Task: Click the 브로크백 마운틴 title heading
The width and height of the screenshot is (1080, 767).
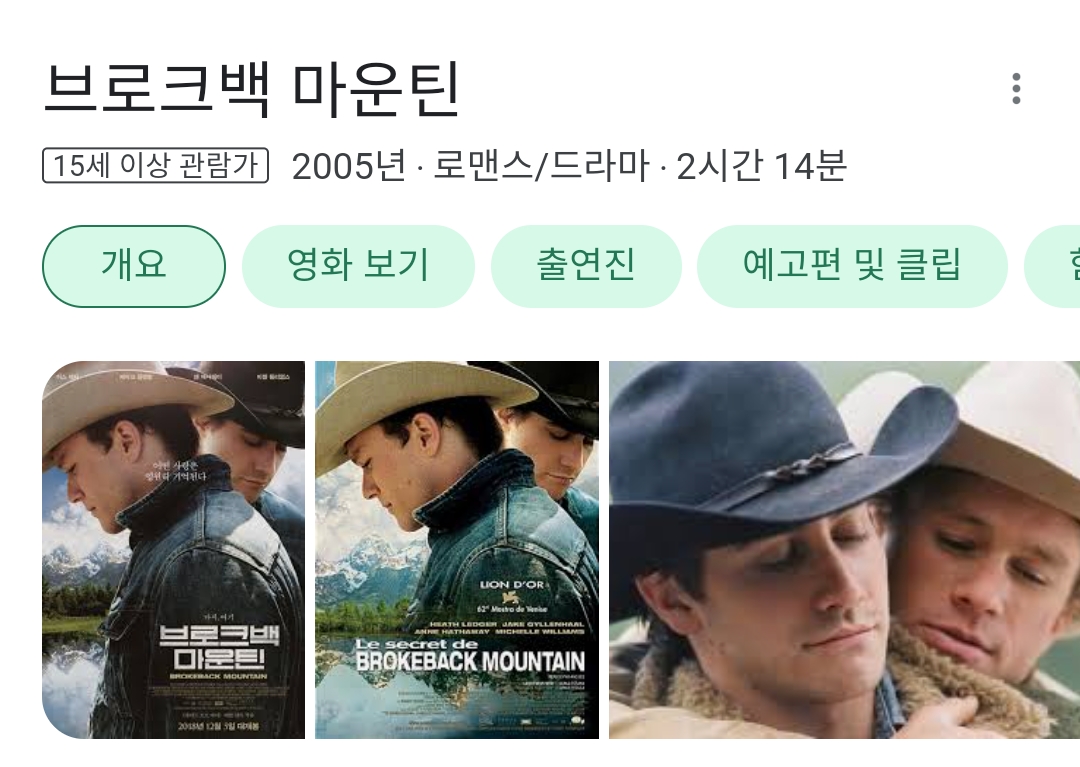Action: tap(252, 90)
